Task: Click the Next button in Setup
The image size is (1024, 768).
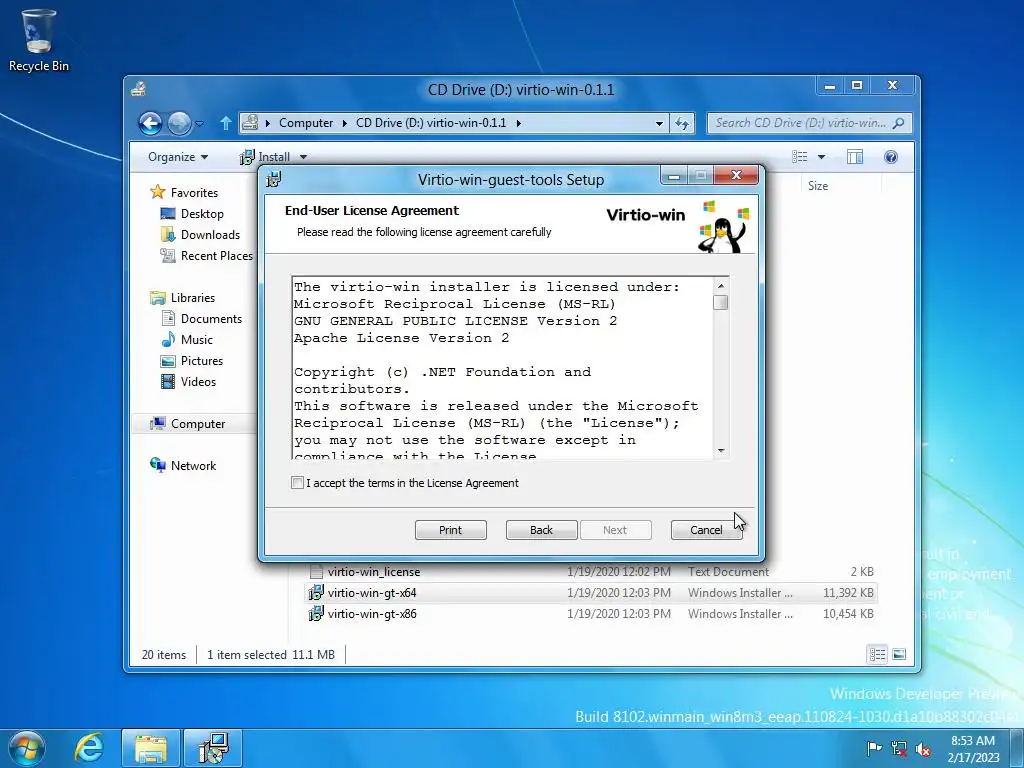Action: click(x=615, y=530)
